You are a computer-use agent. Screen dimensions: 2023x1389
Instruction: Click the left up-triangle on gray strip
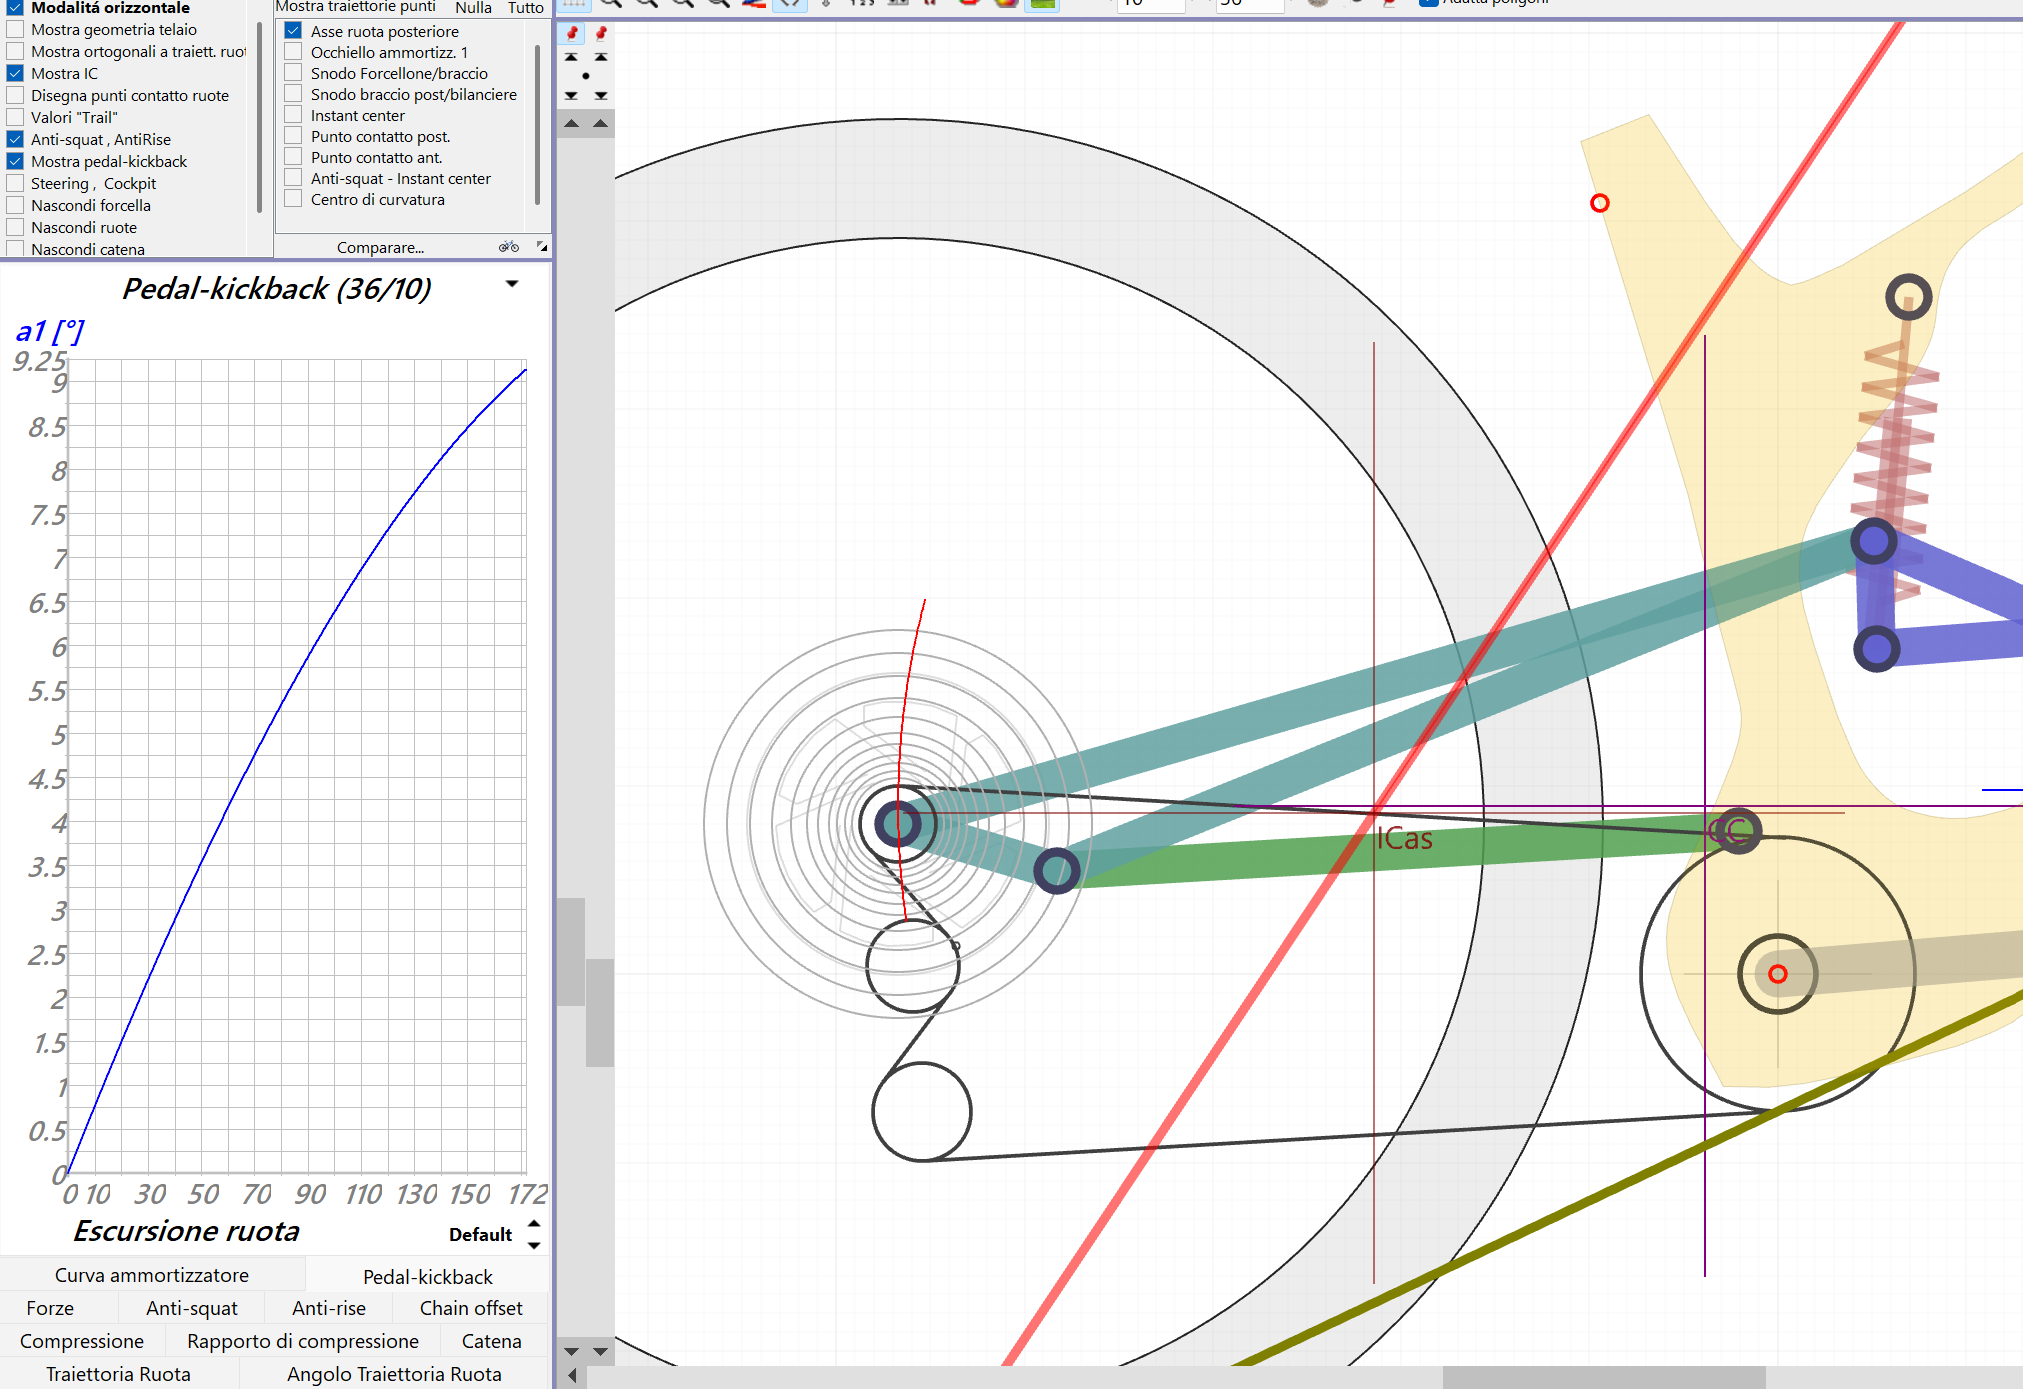tap(571, 123)
